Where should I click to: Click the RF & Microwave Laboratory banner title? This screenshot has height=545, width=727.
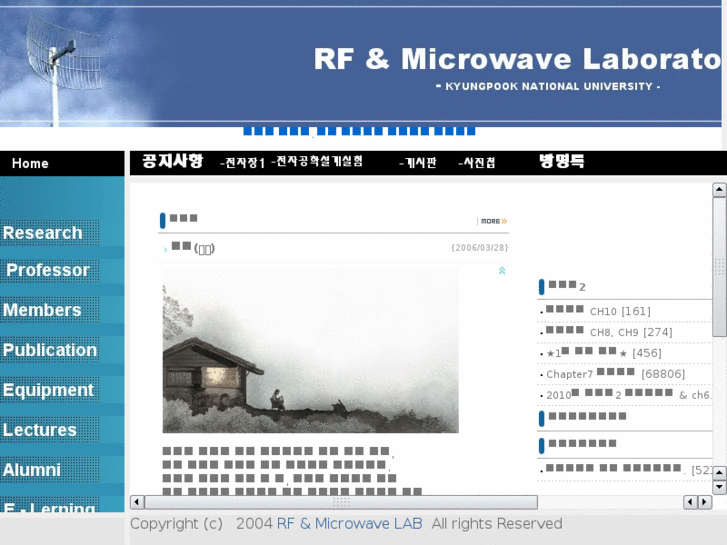517,59
